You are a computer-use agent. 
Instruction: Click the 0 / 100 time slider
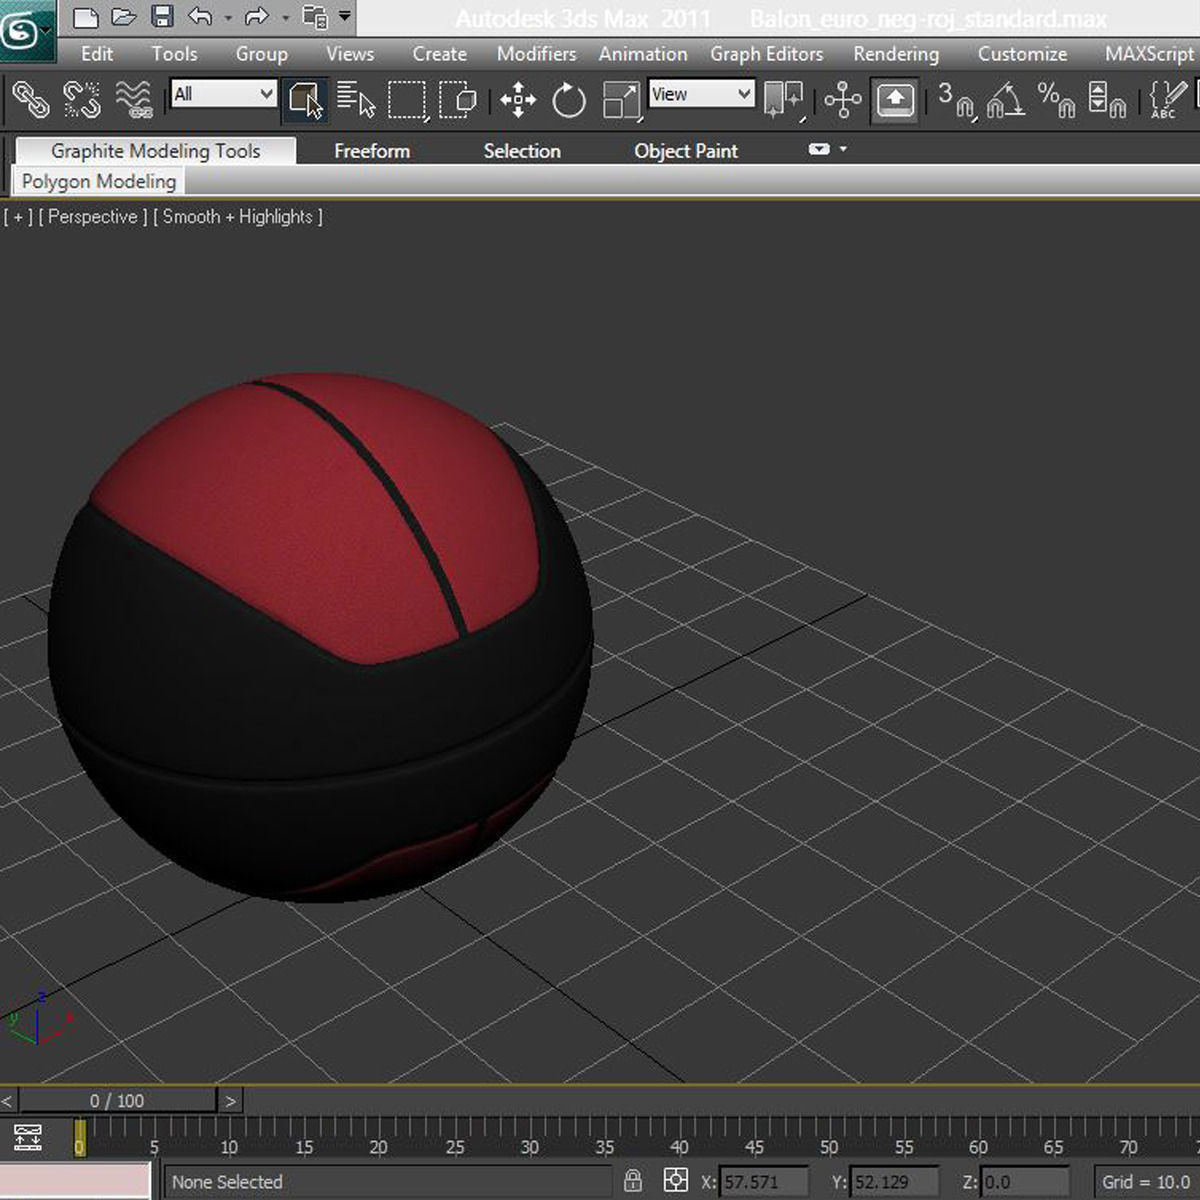point(117,1101)
